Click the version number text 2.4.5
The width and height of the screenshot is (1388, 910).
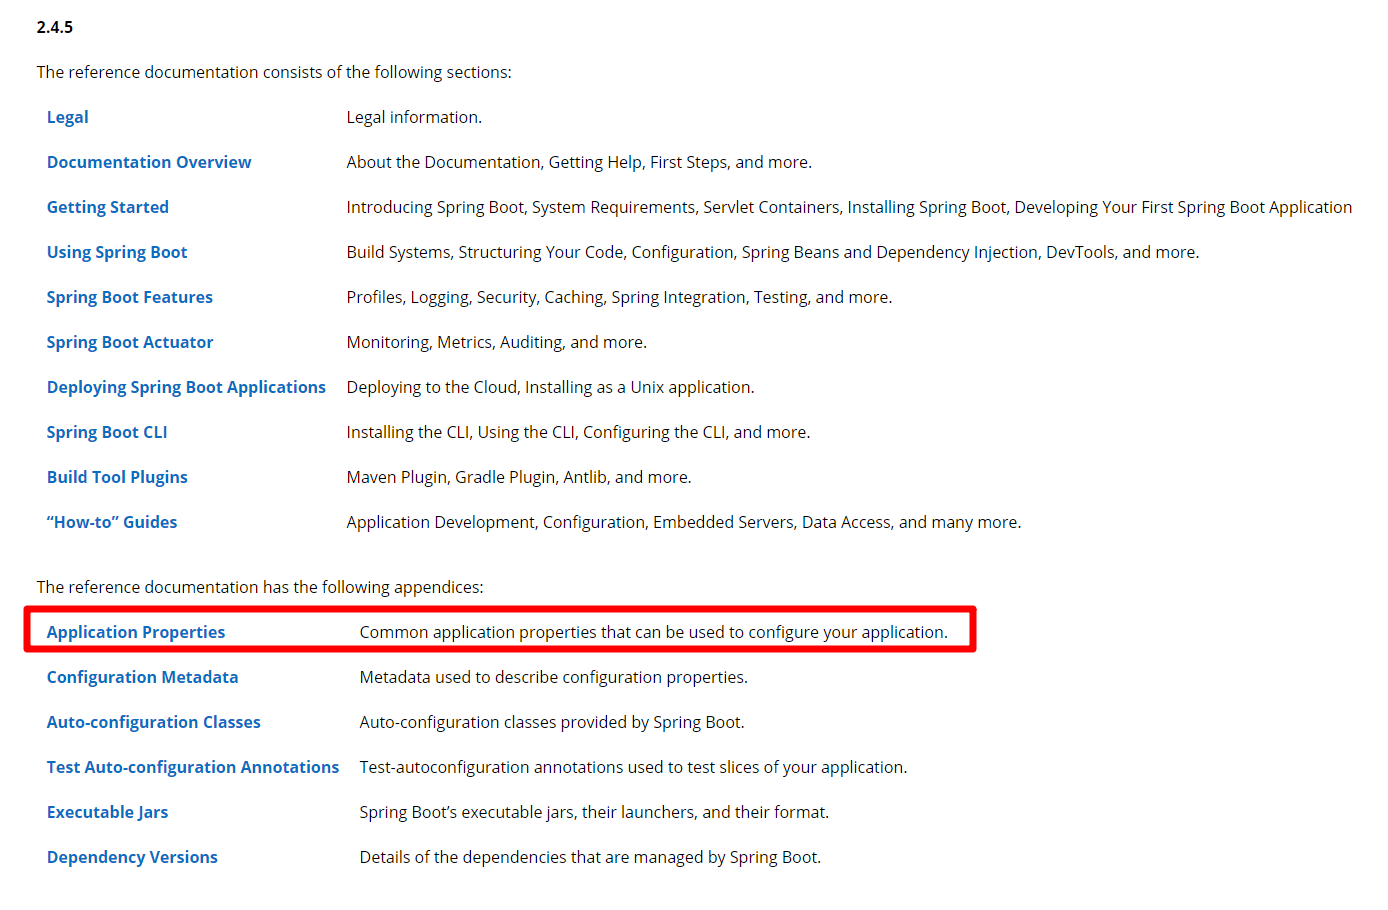[x=55, y=27]
